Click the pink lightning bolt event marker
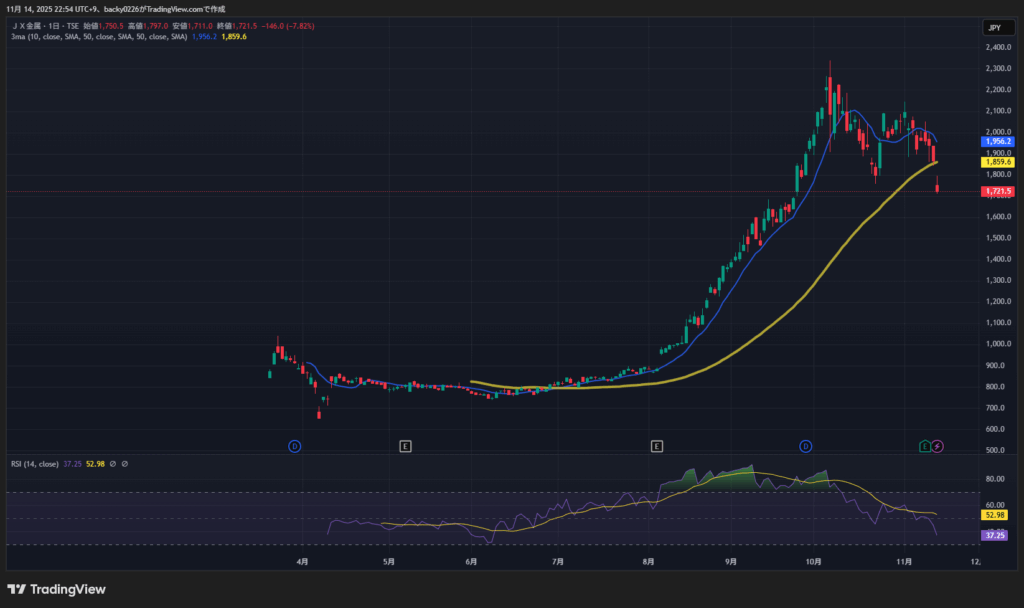Image resolution: width=1024 pixels, height=608 pixels. (938, 445)
